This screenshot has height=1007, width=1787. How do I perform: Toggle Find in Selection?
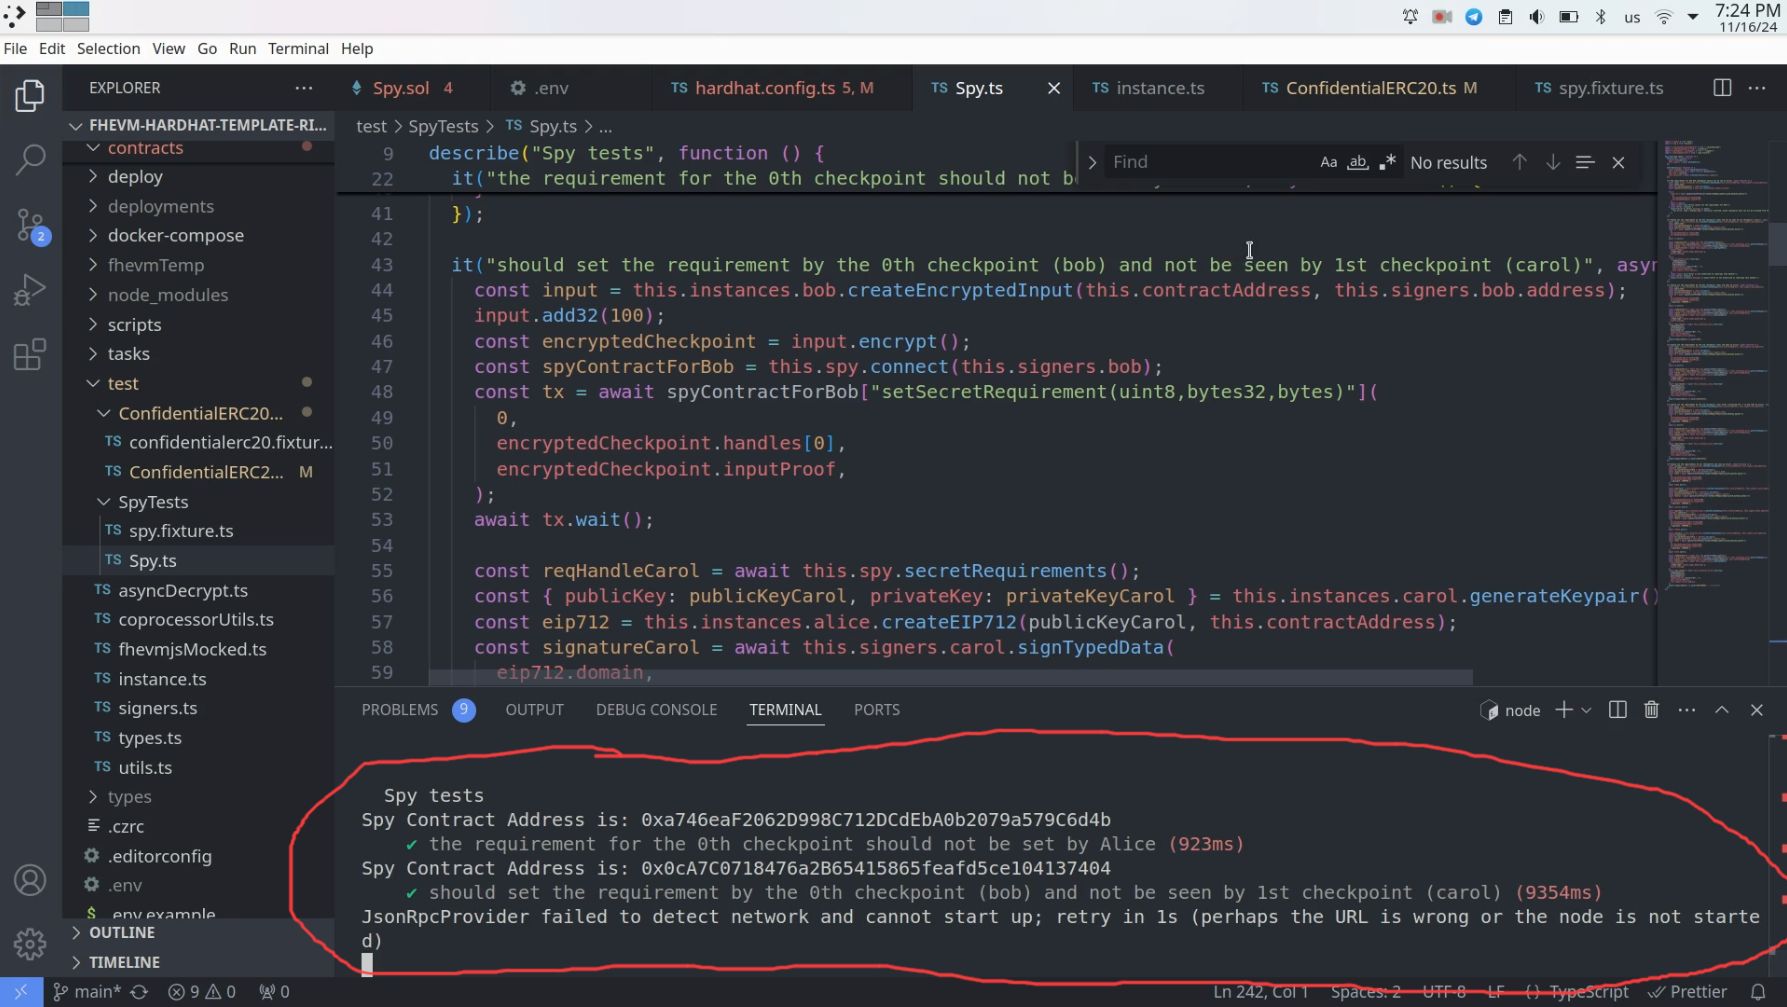(x=1585, y=162)
